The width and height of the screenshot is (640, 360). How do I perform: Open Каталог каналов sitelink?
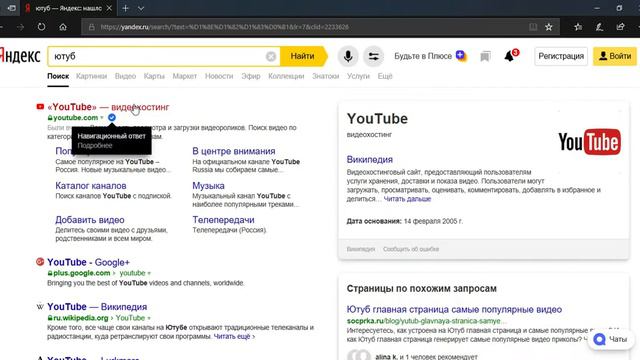click(x=91, y=186)
